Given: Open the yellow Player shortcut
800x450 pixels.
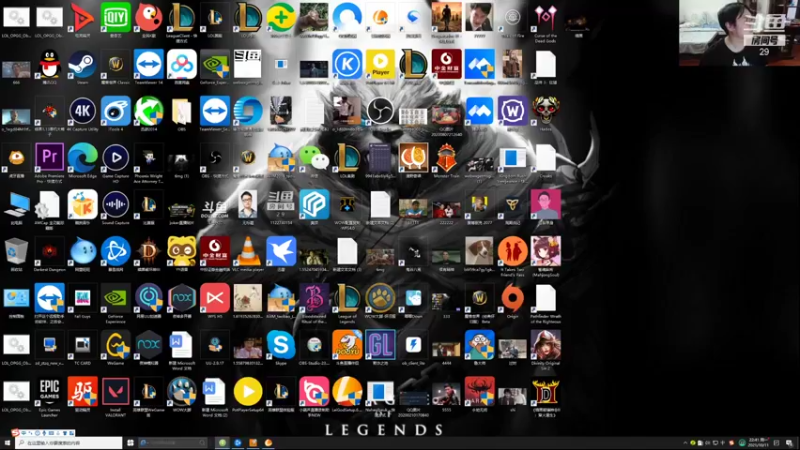Looking at the screenshot, I should pos(380,64).
